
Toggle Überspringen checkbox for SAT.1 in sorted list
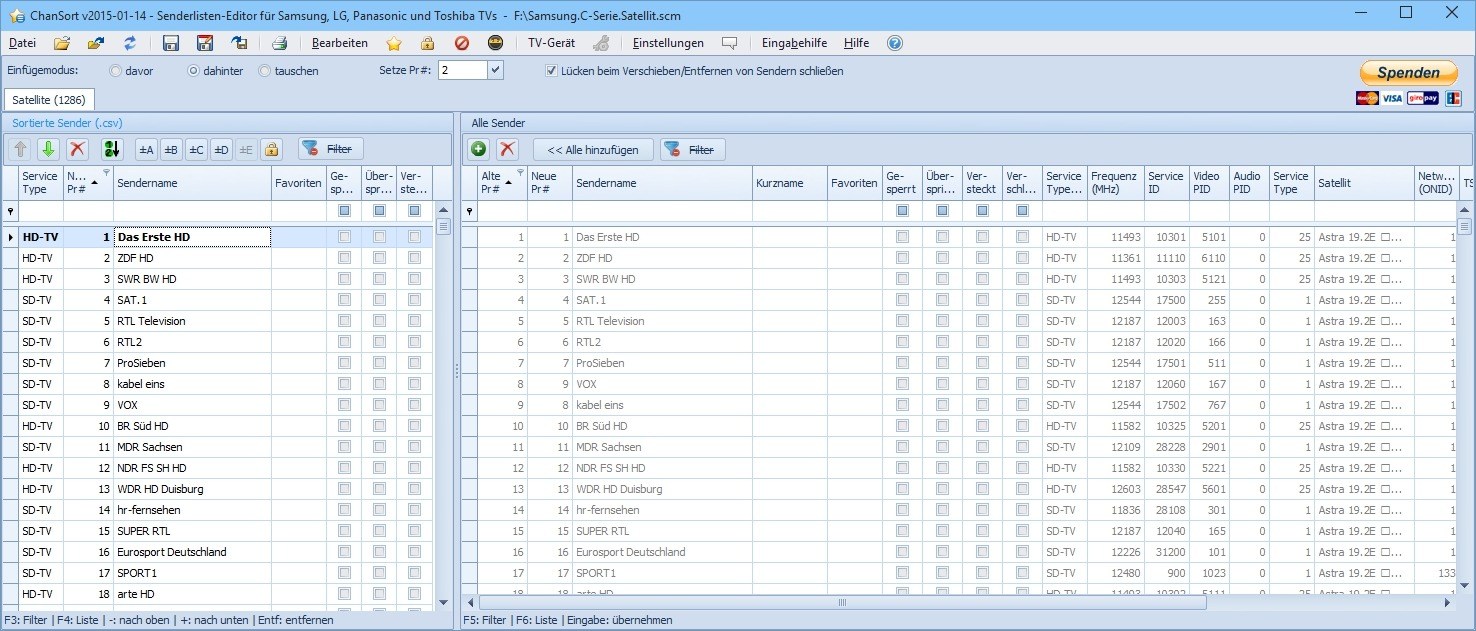[x=379, y=300]
